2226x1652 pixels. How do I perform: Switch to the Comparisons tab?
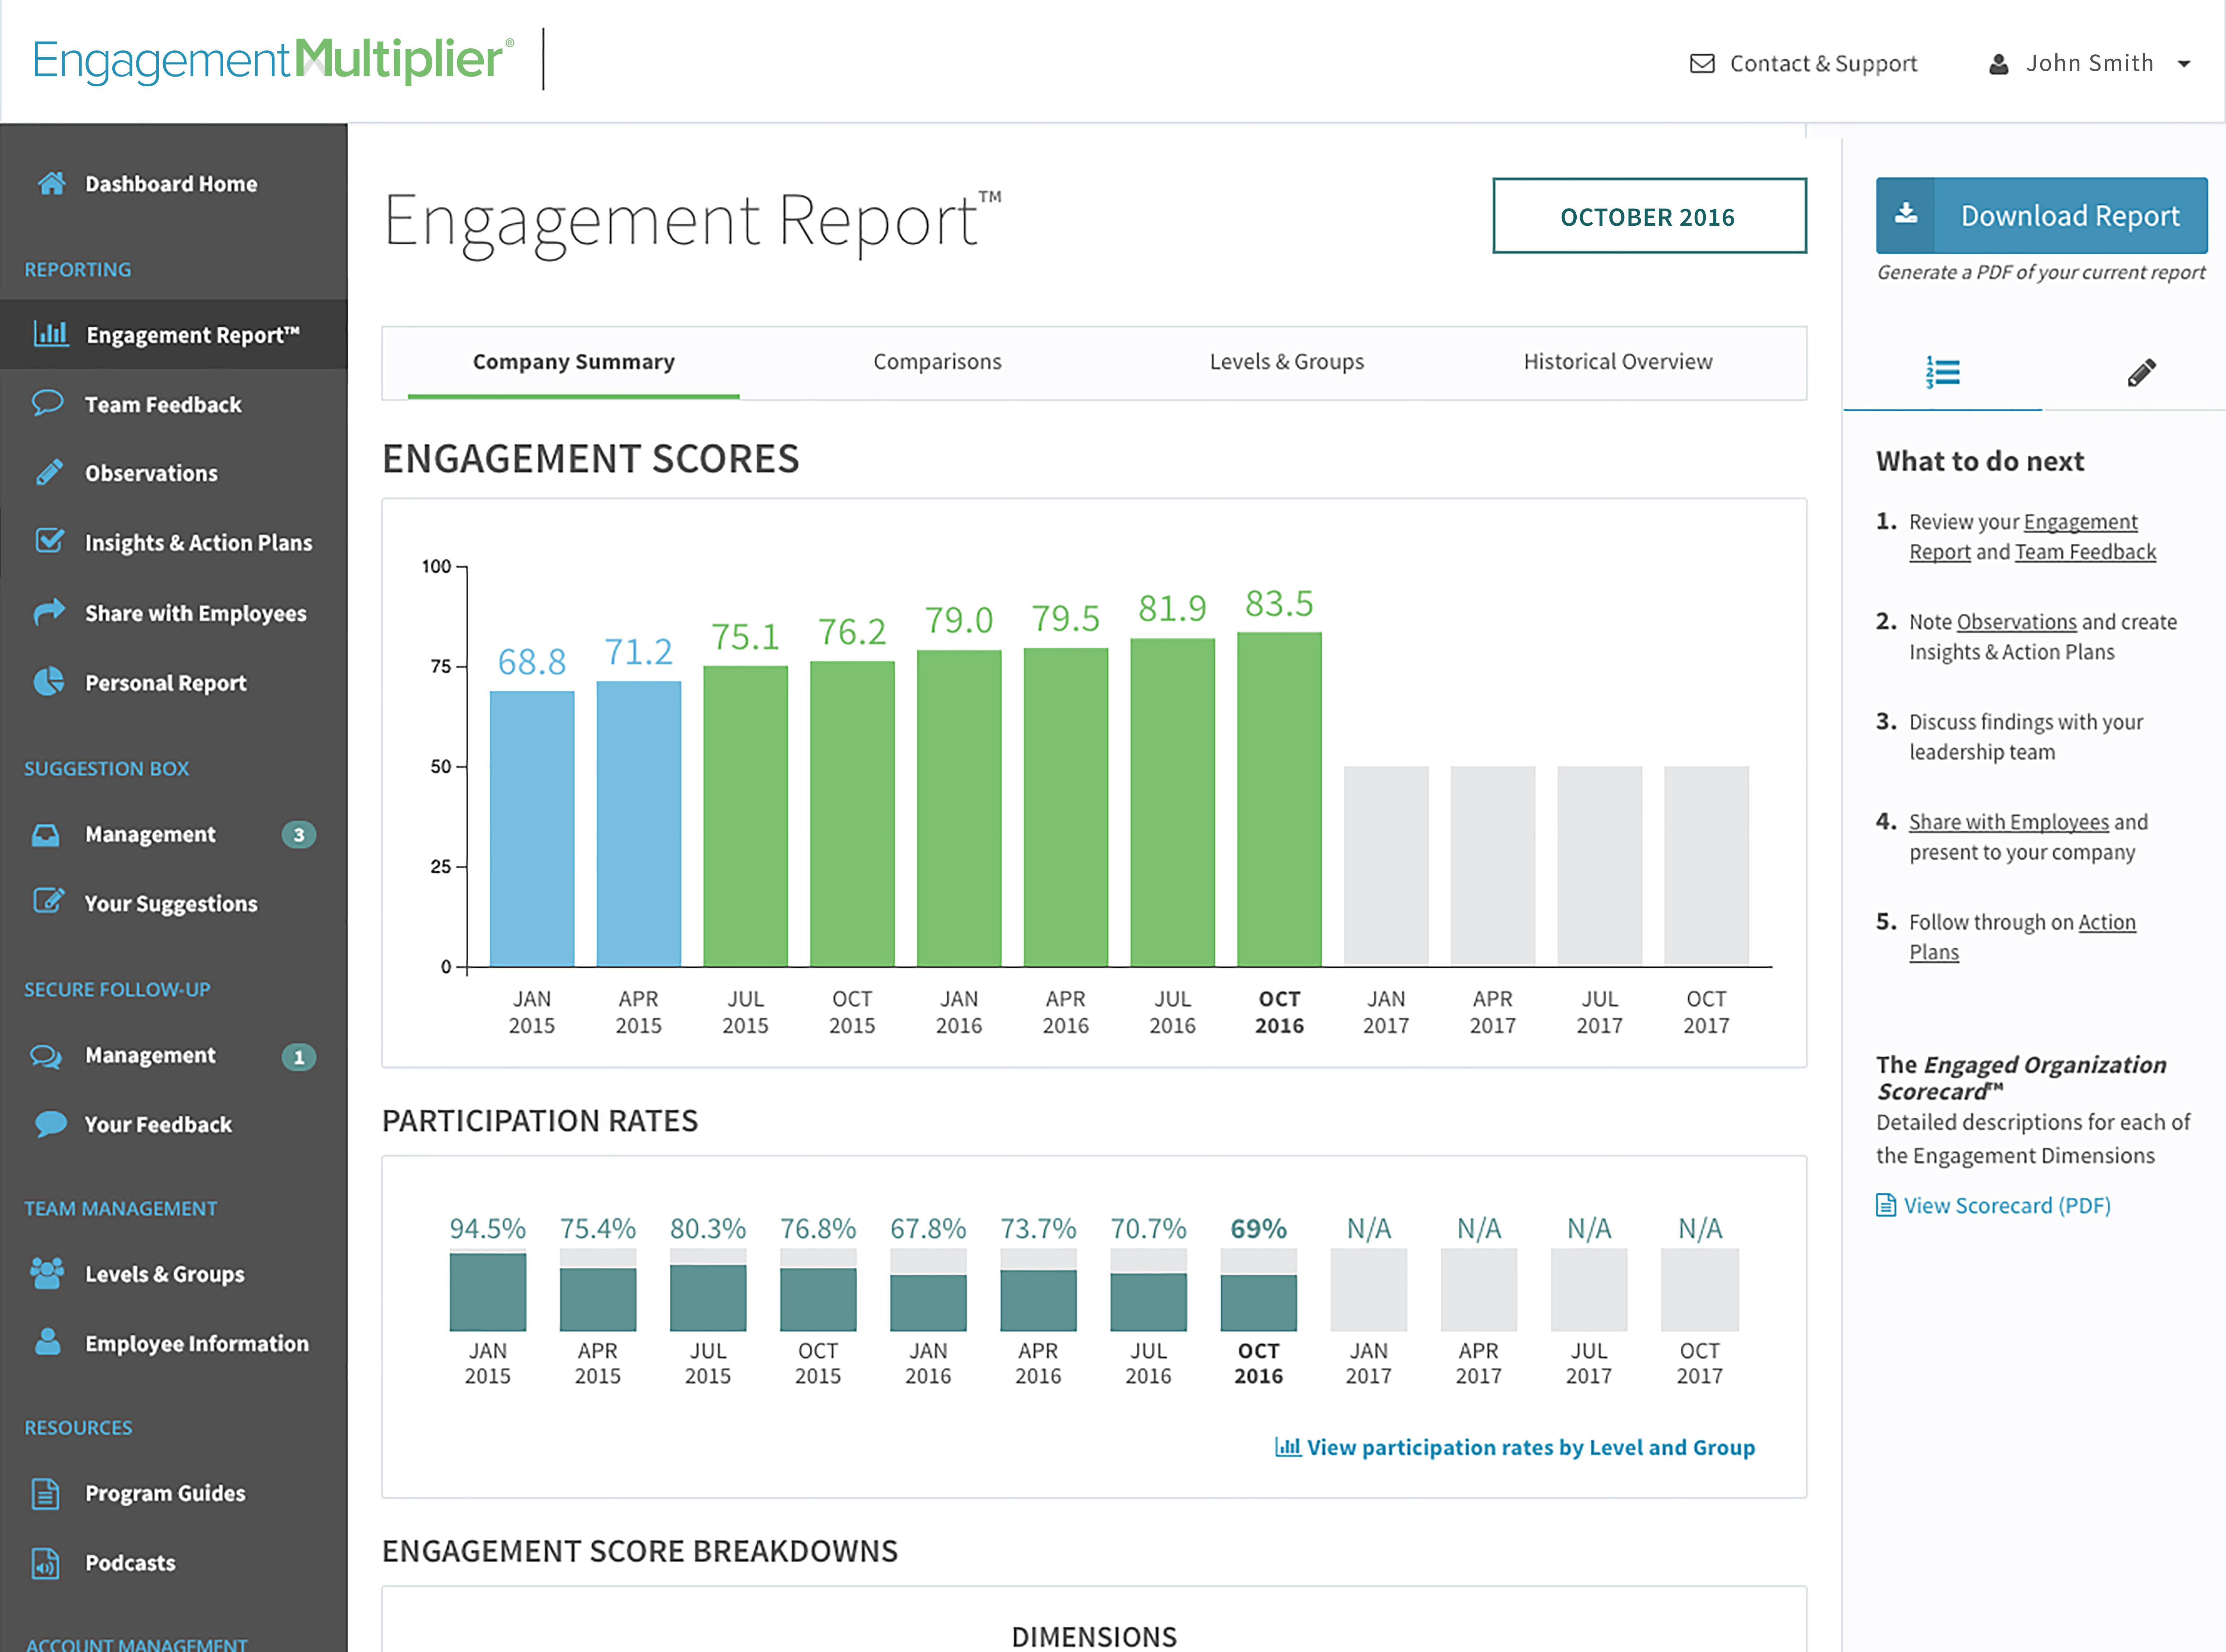pos(937,362)
